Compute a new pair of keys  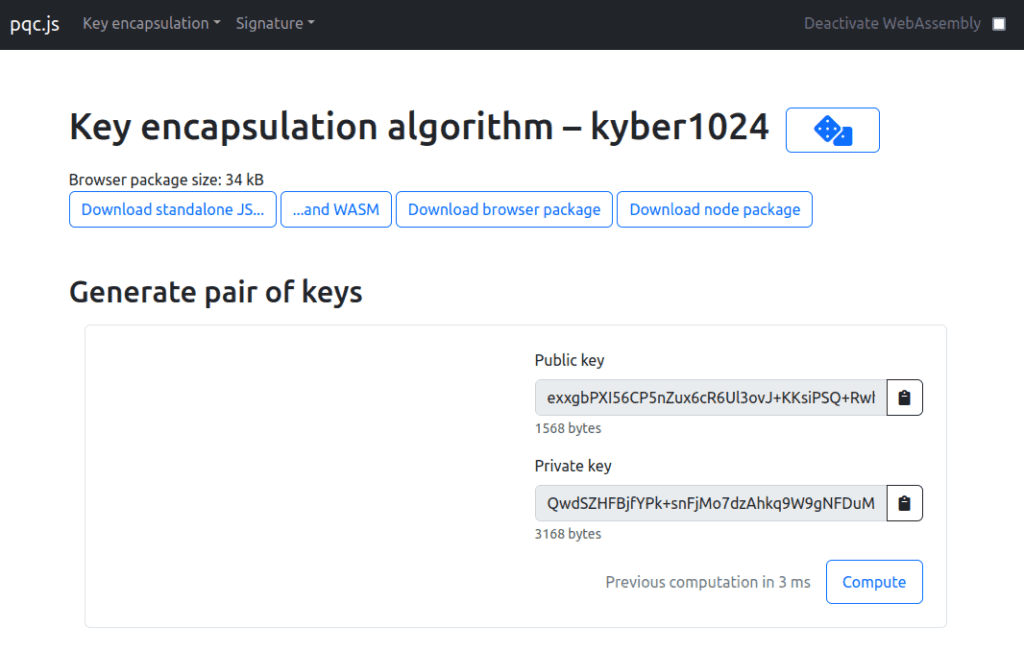[874, 582]
